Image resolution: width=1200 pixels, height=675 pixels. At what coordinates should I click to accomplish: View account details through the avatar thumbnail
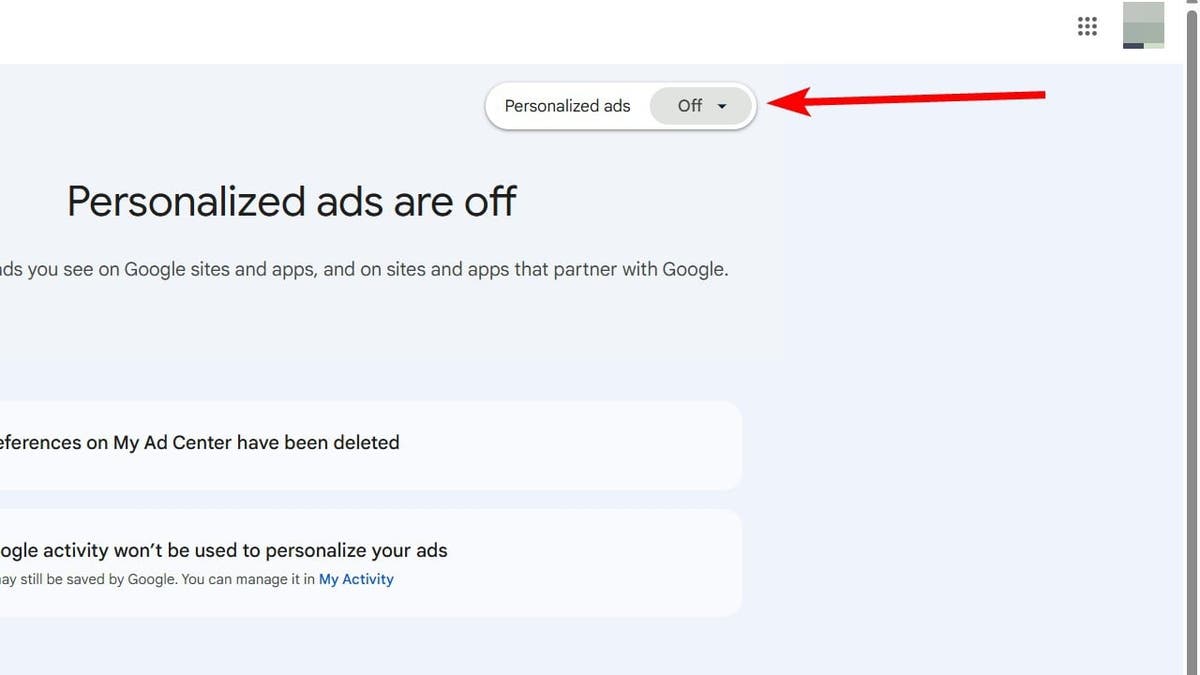coord(1143,25)
